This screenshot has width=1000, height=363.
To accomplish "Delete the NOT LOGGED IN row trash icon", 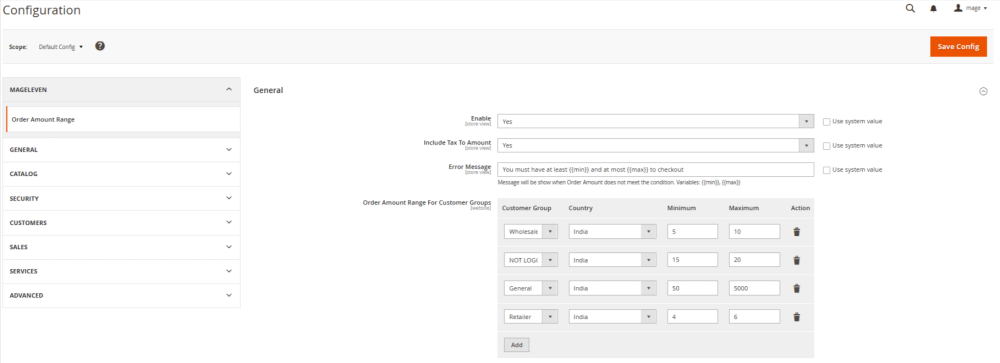I will 796,260.
